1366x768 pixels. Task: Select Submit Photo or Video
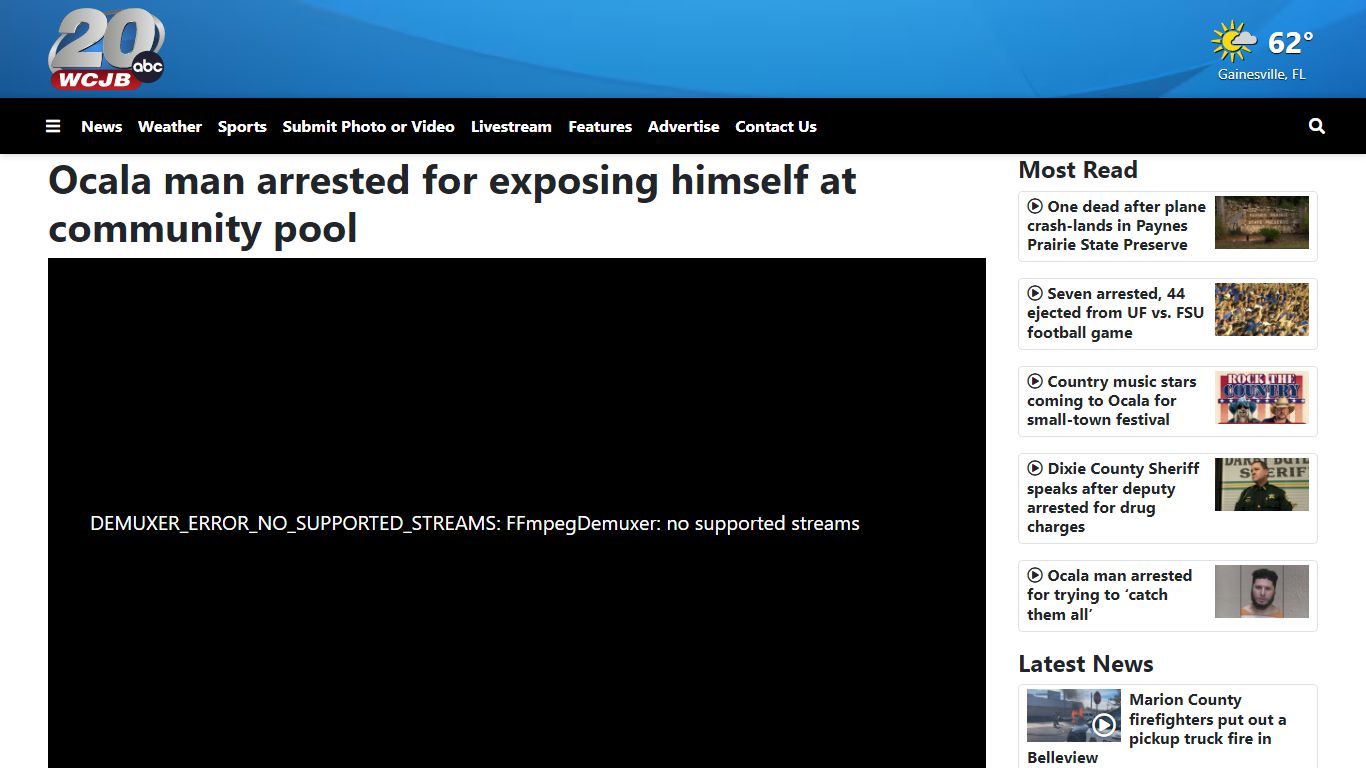[x=368, y=126]
